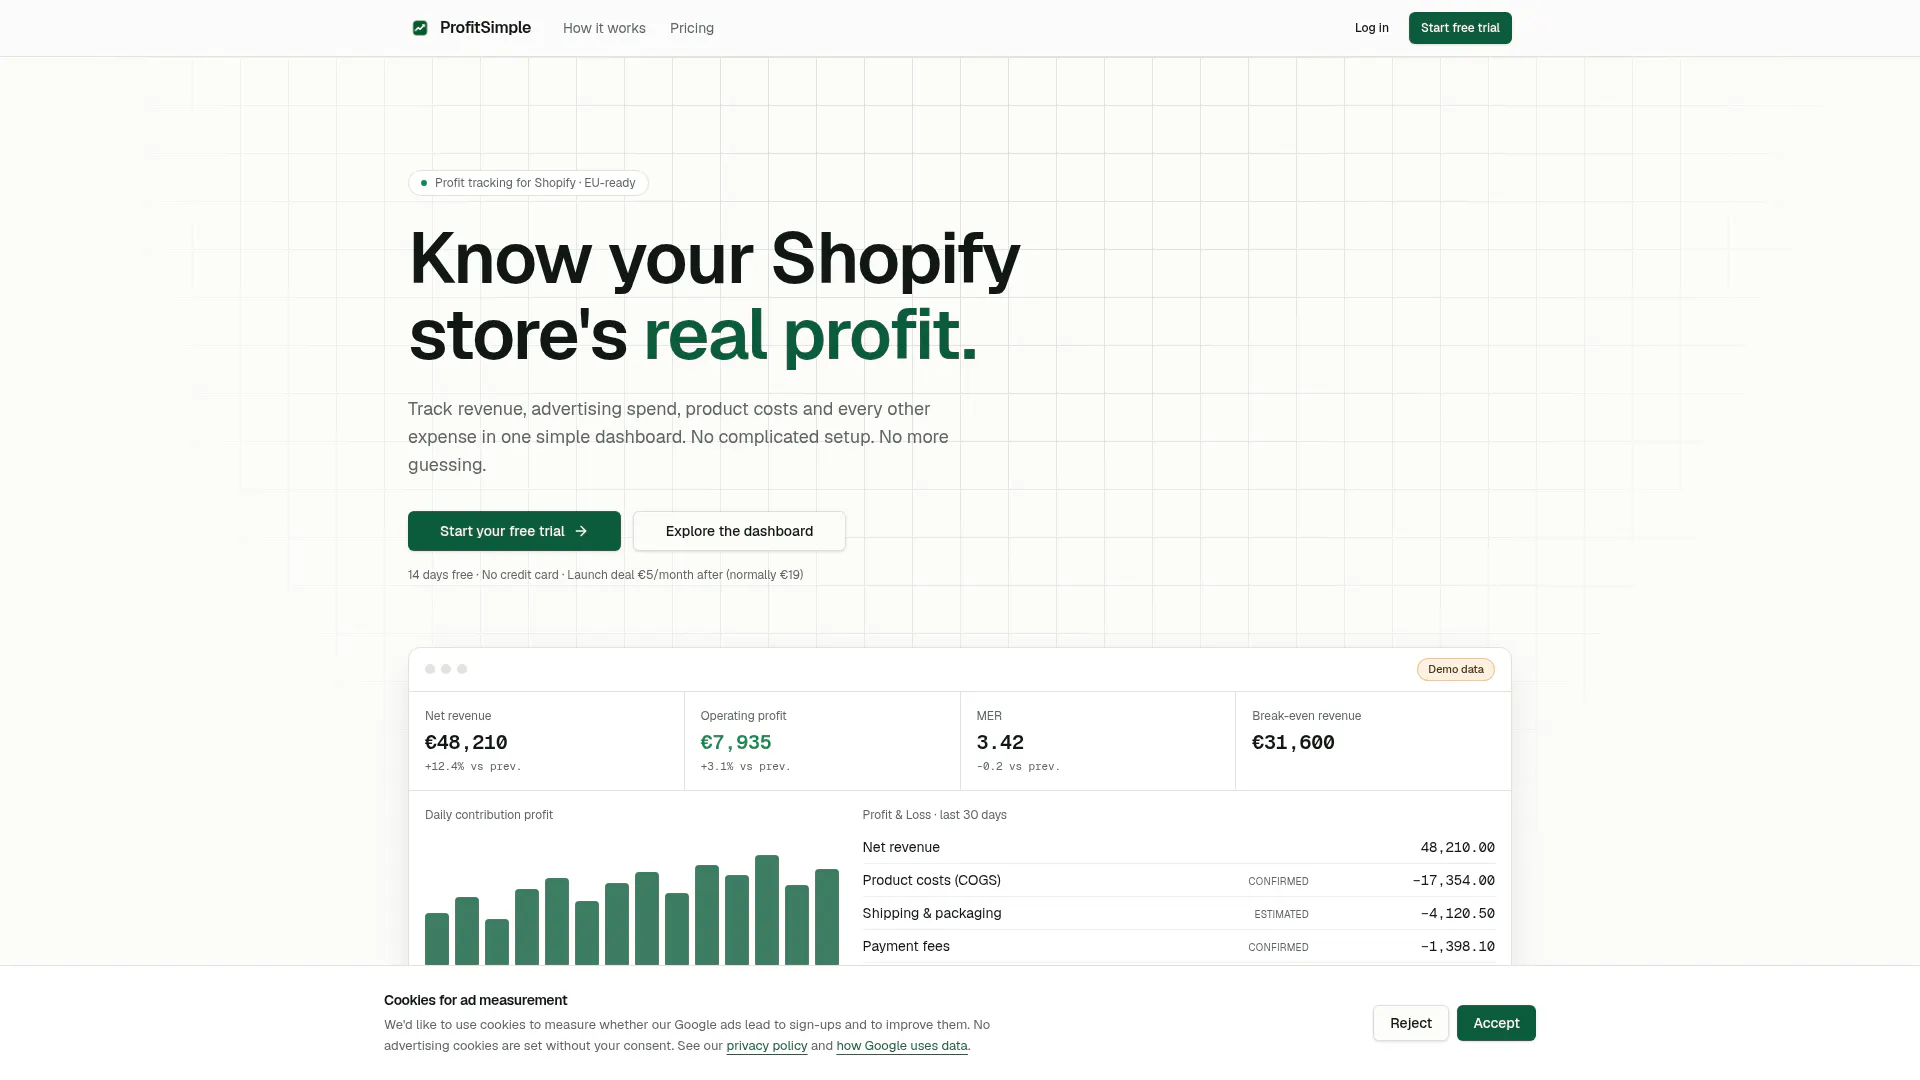The width and height of the screenshot is (1920, 1080).
Task: Click the Profit tracking for Shopify badge
Action: click(x=528, y=183)
